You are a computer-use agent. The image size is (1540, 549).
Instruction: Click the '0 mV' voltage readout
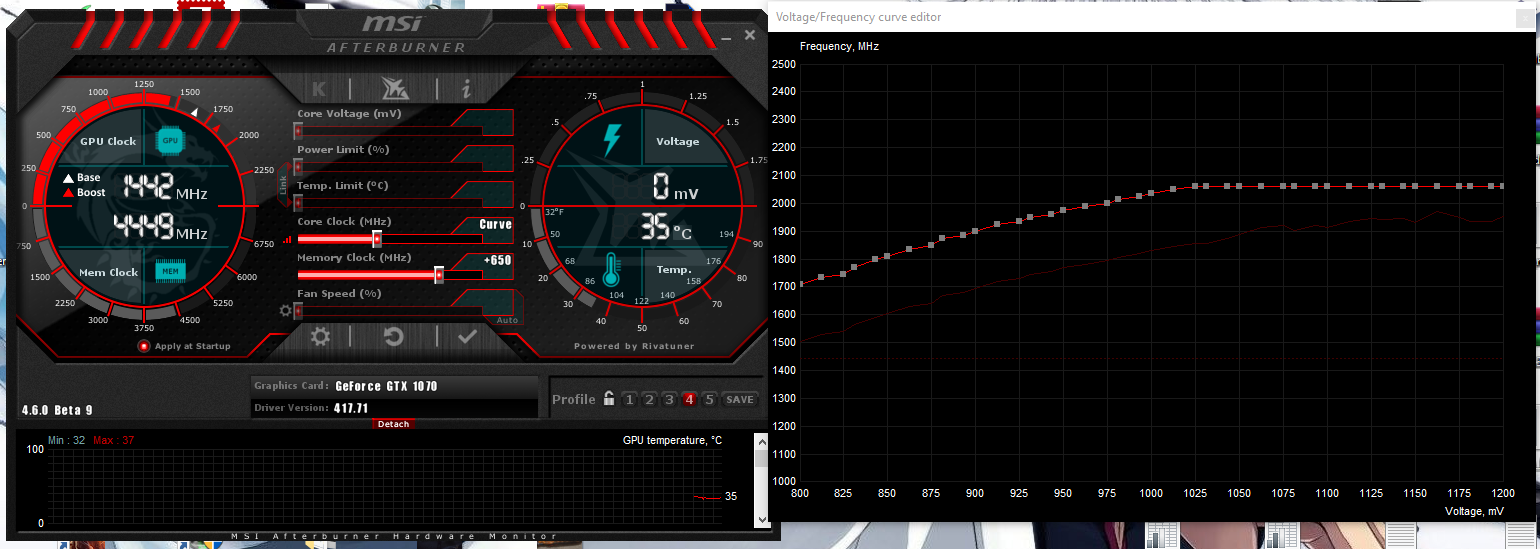click(x=677, y=186)
